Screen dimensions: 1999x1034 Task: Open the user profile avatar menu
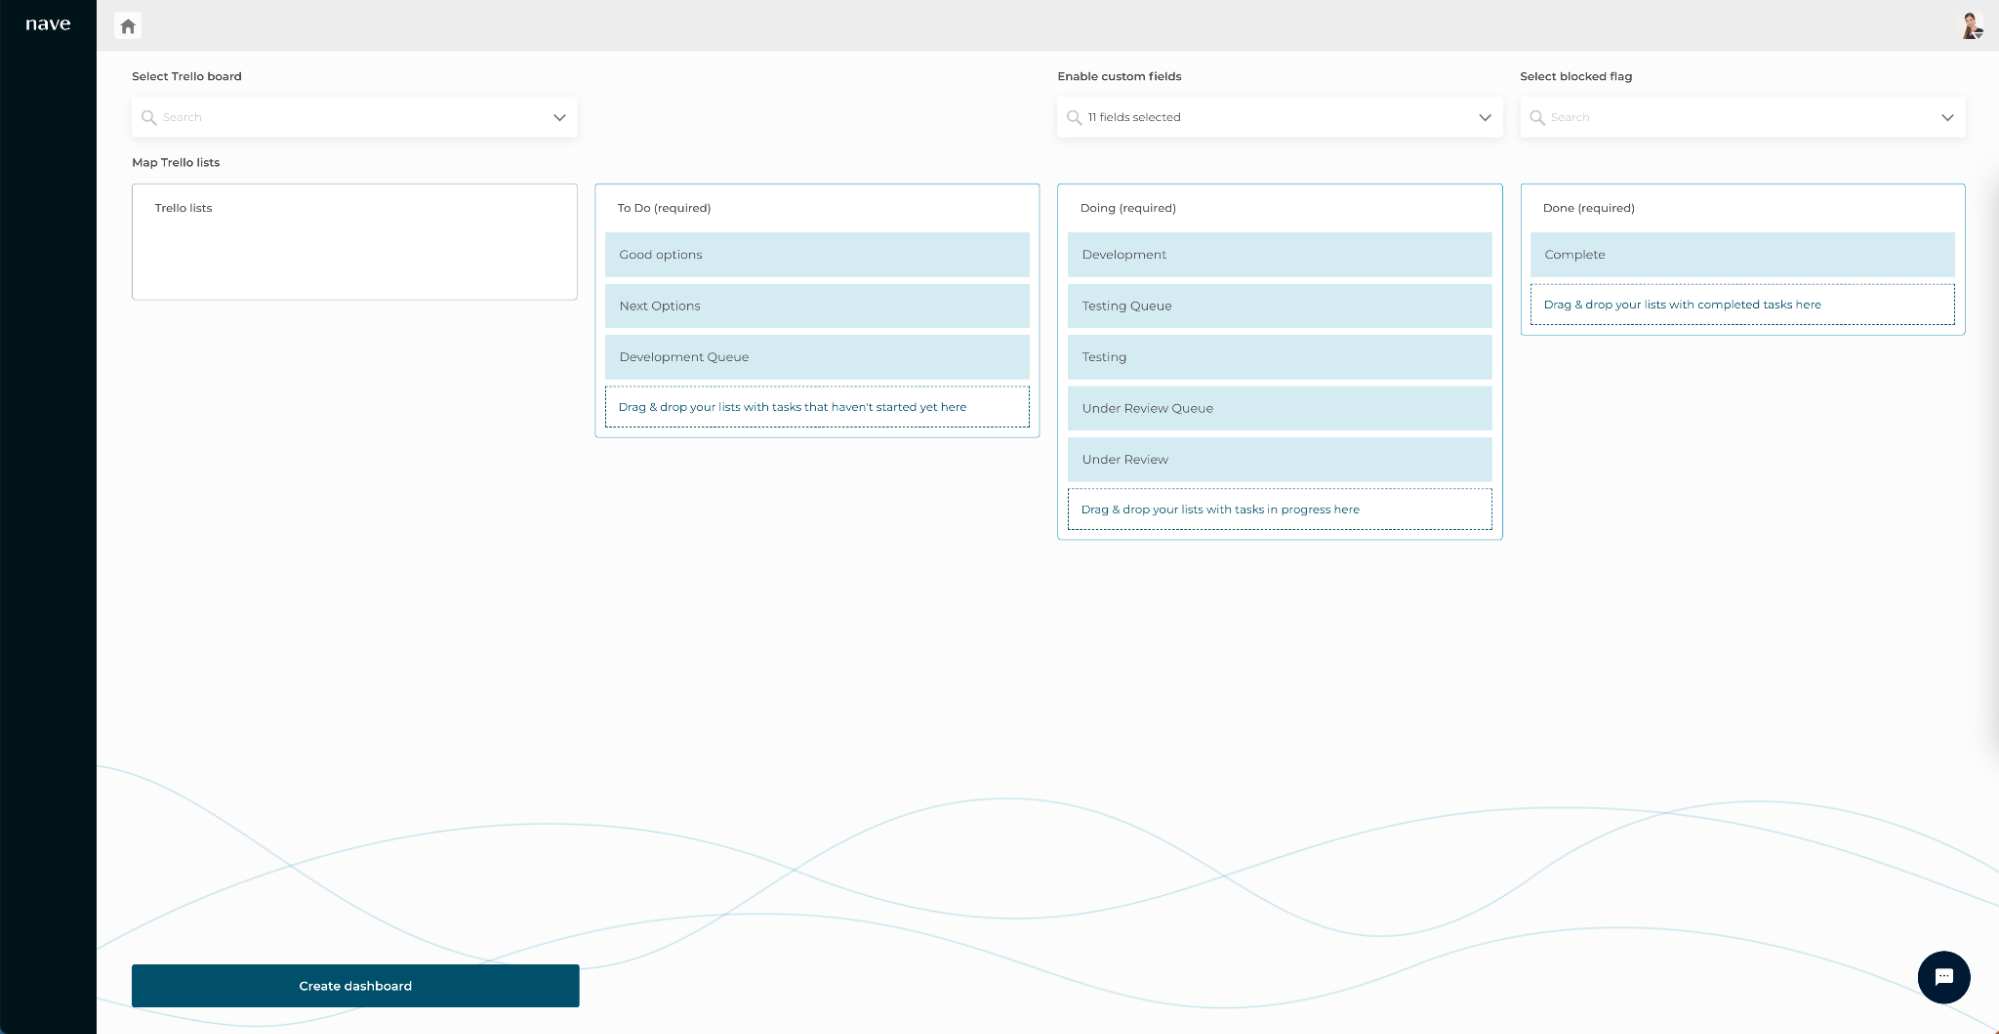coord(1971,26)
